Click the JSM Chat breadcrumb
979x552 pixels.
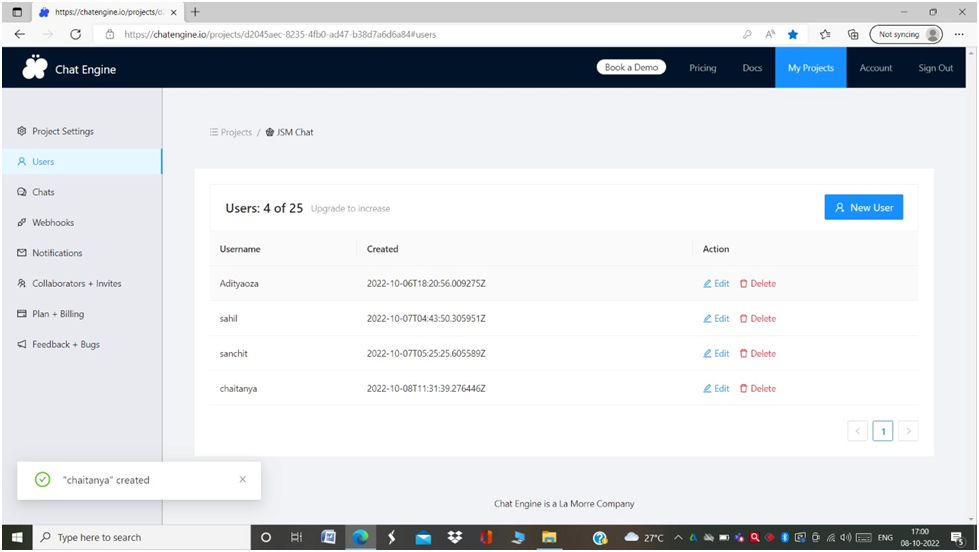[290, 132]
